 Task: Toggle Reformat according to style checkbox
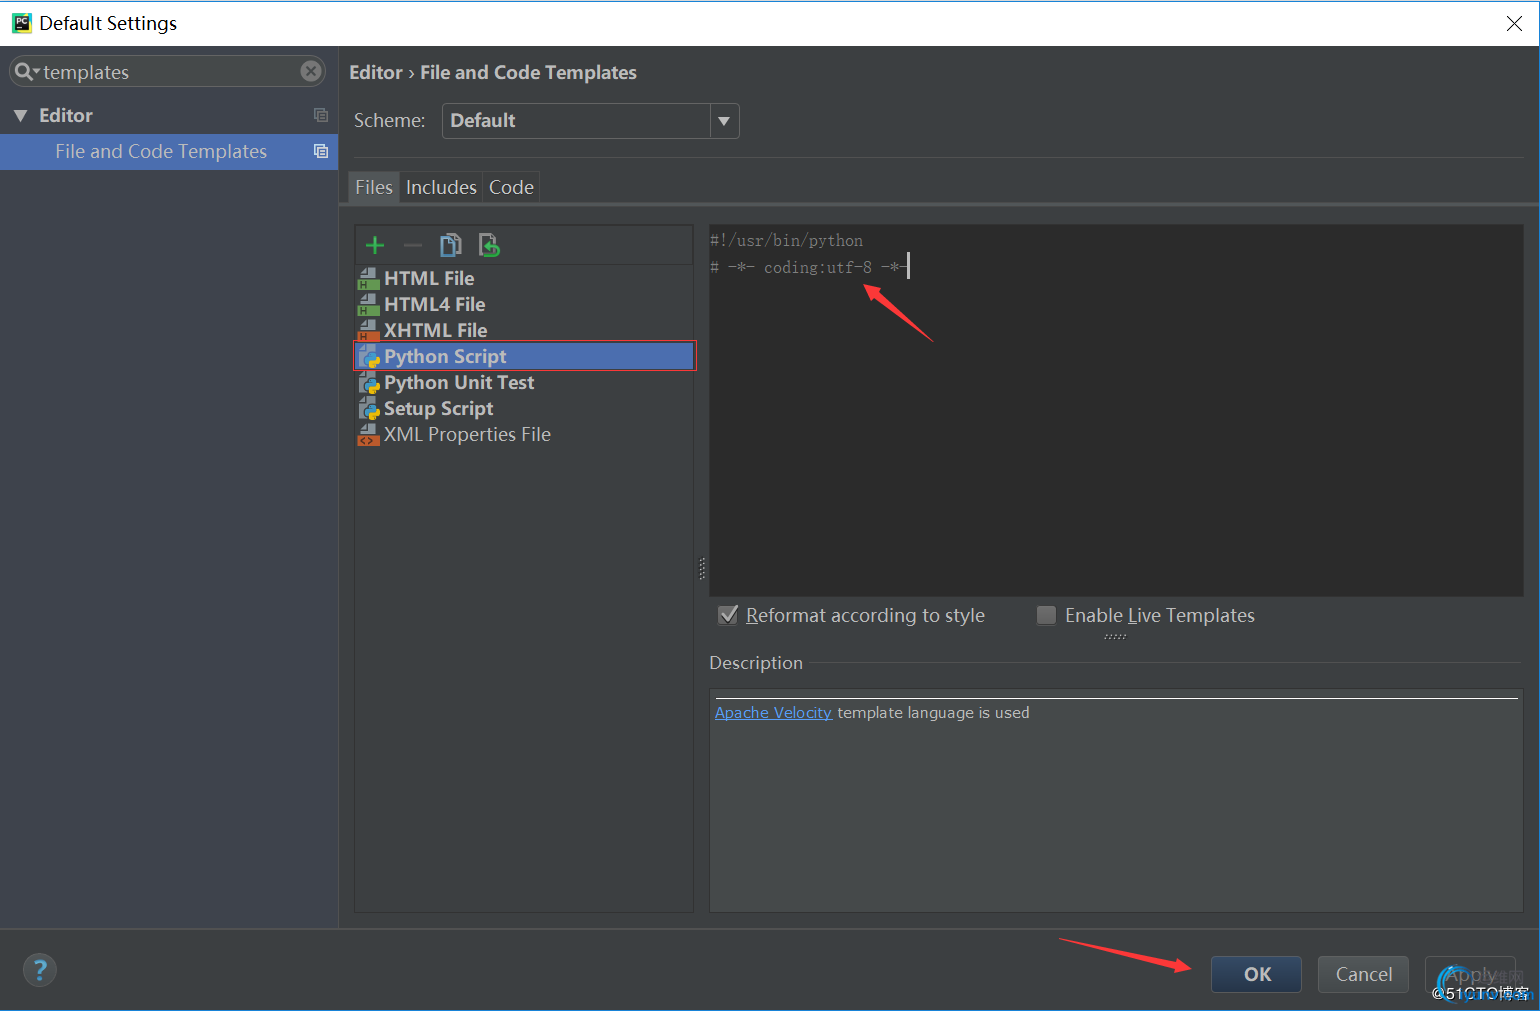click(729, 615)
